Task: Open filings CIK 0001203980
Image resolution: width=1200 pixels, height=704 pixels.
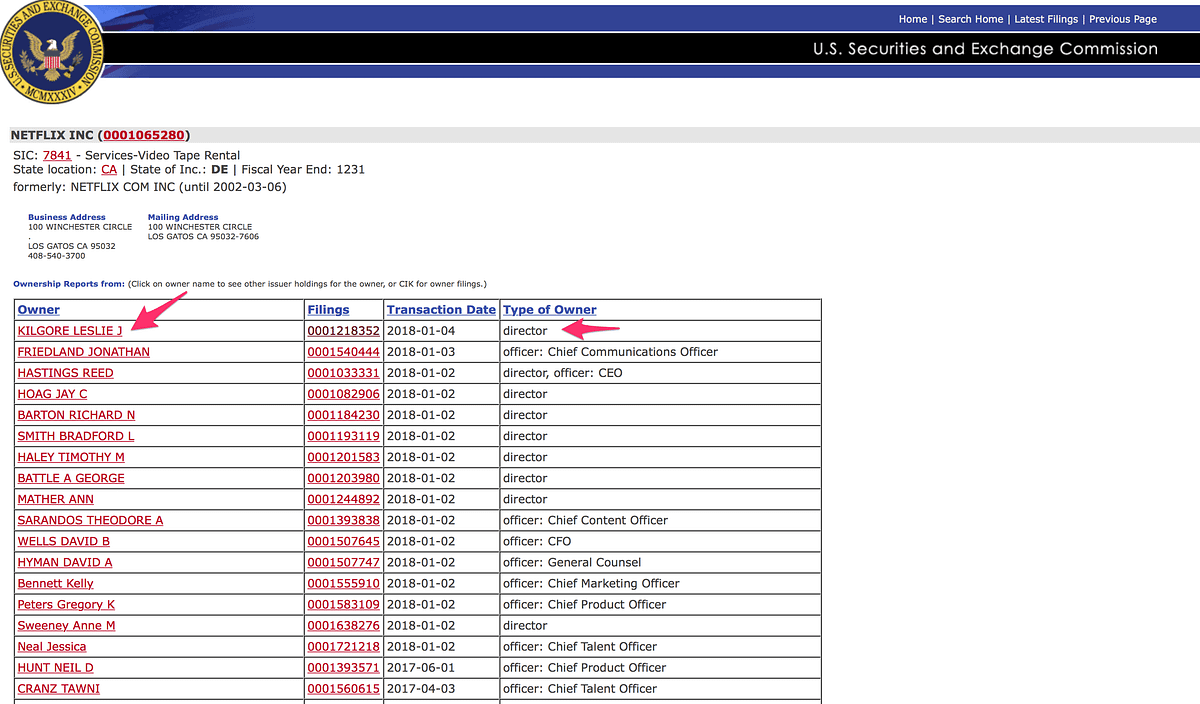Action: (343, 478)
